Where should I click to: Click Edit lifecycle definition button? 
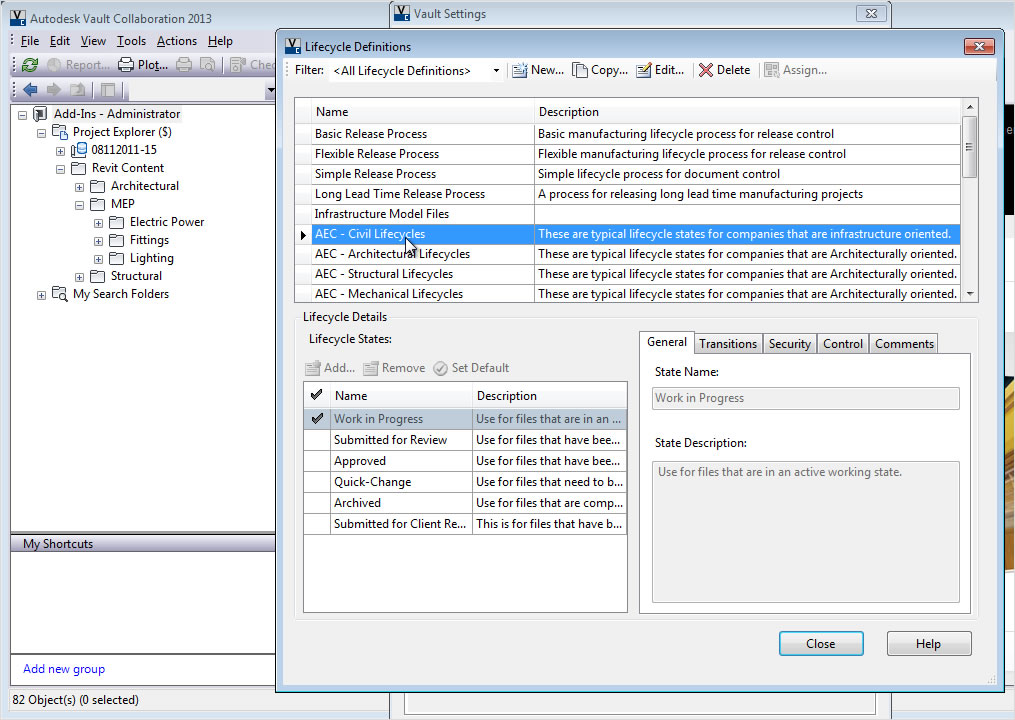click(x=660, y=70)
